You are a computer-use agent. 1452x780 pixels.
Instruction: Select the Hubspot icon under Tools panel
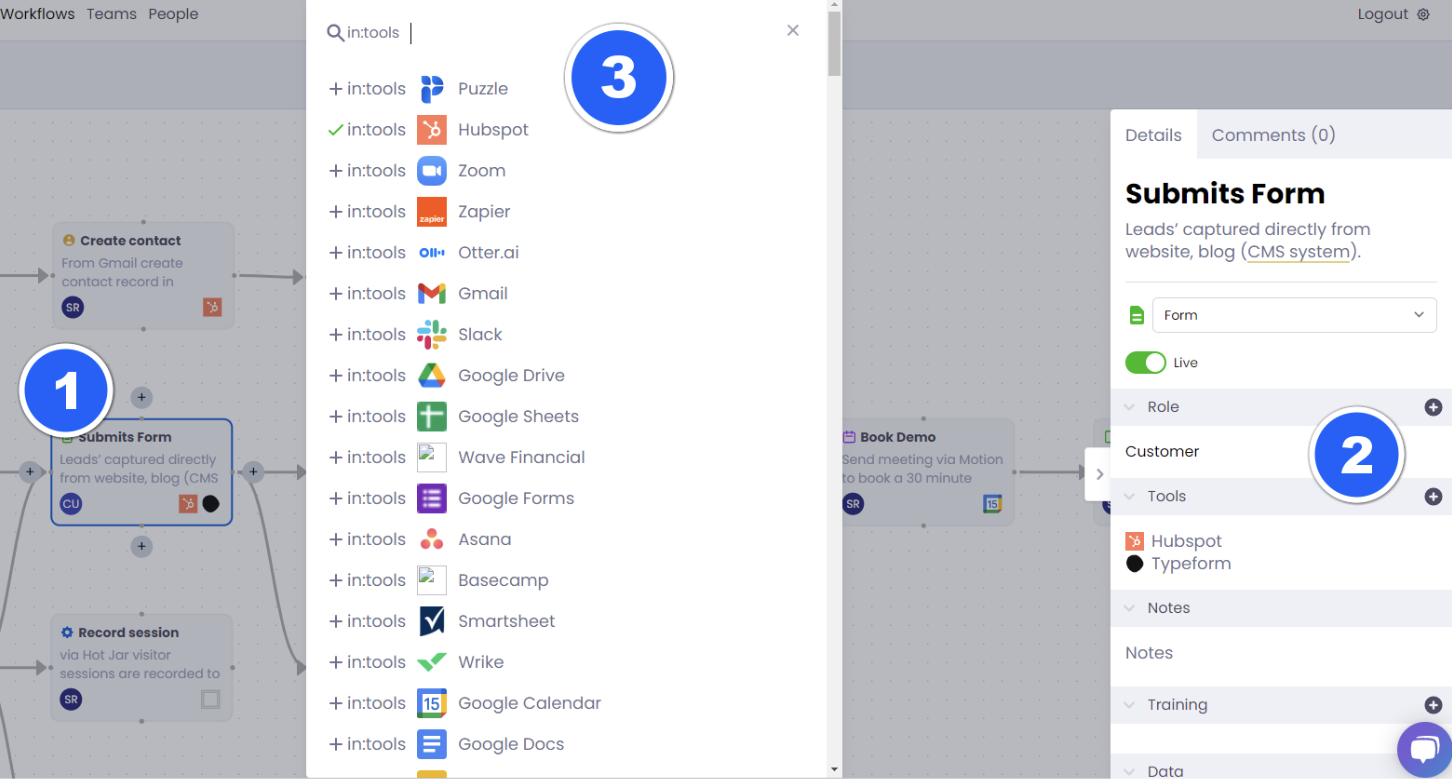1138,541
